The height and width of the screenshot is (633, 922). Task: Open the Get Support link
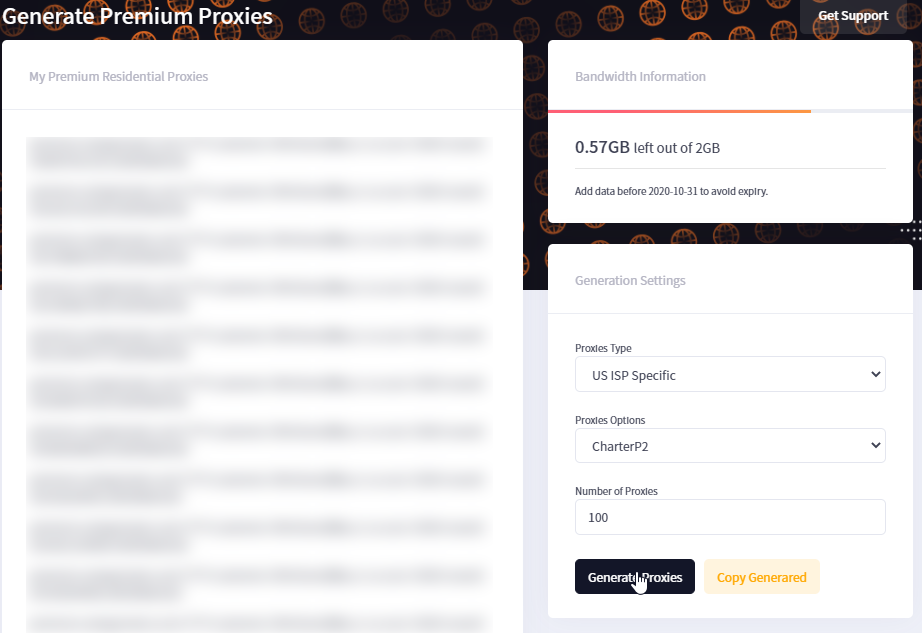tap(853, 16)
